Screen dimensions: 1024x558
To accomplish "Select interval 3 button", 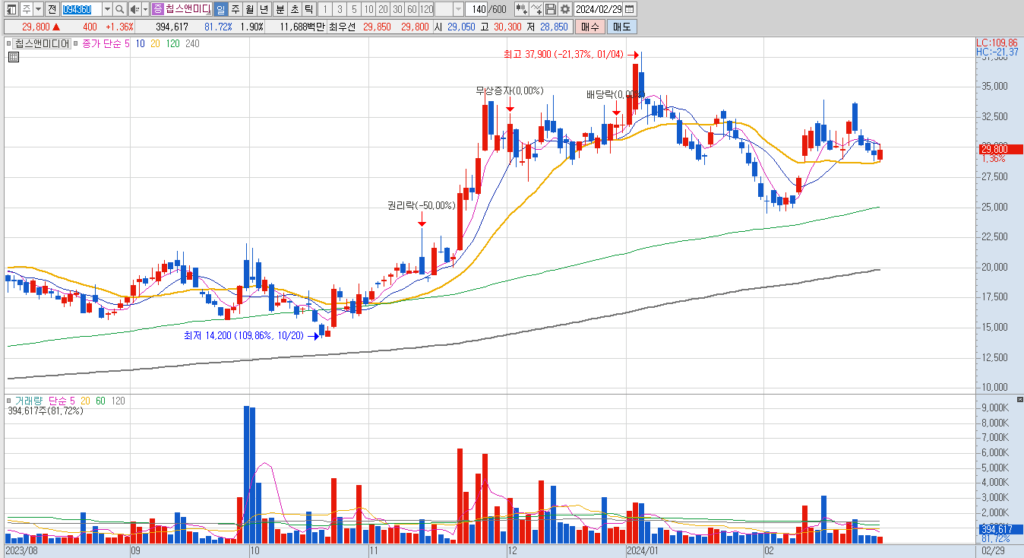I will point(339,9).
